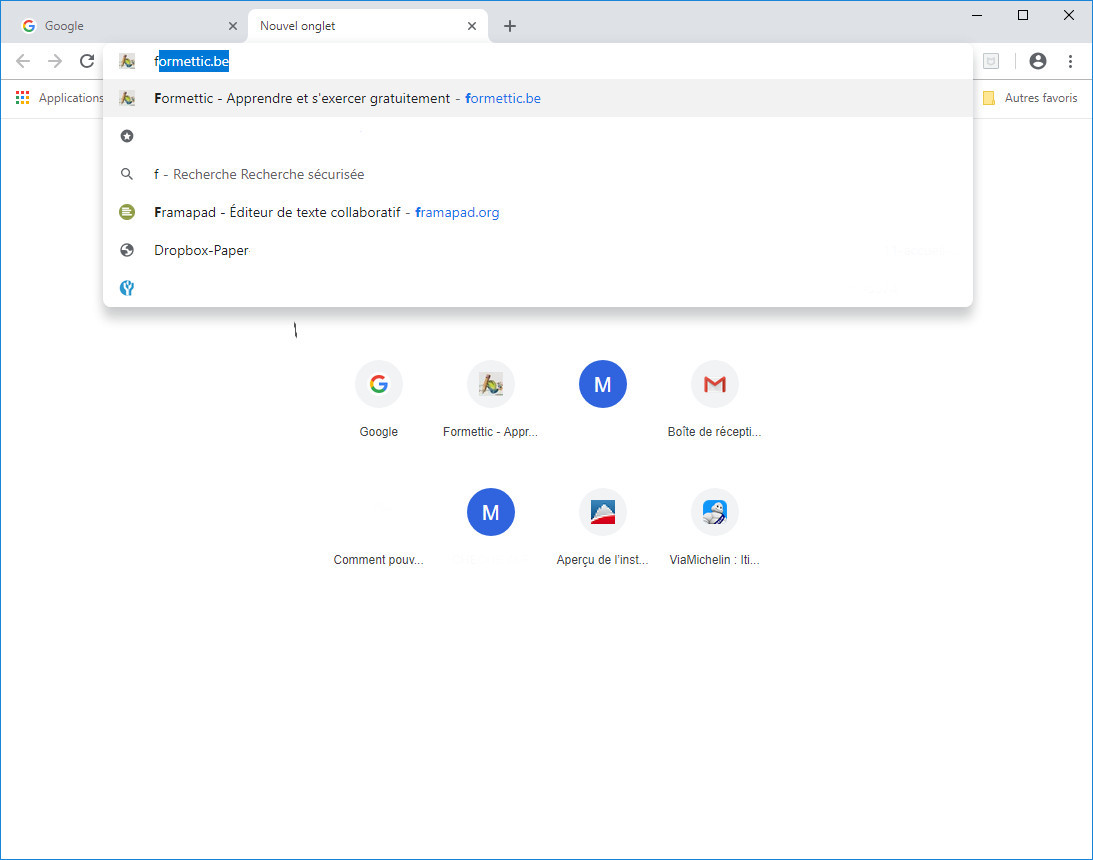The width and height of the screenshot is (1093, 860).
Task: Go back to the previous page
Action: 23,61
